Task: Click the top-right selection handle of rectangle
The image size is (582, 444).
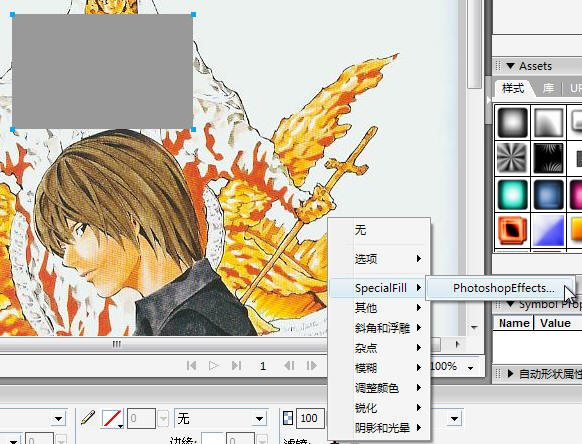Action: tap(193, 14)
